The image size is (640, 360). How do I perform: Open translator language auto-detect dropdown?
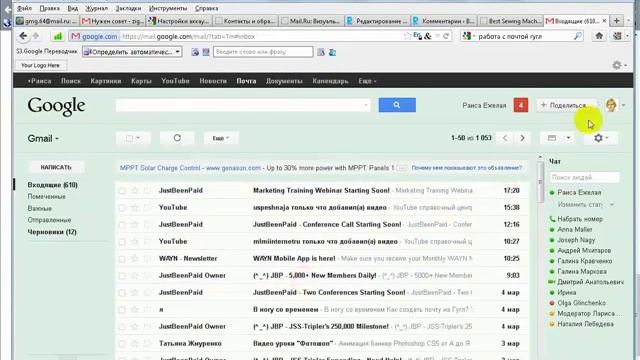coord(132,52)
